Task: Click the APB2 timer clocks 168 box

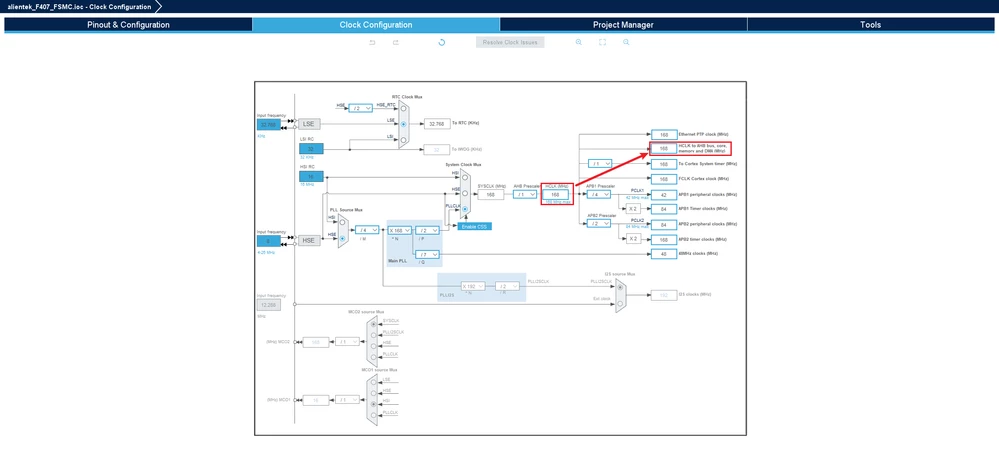Action: [x=664, y=239]
